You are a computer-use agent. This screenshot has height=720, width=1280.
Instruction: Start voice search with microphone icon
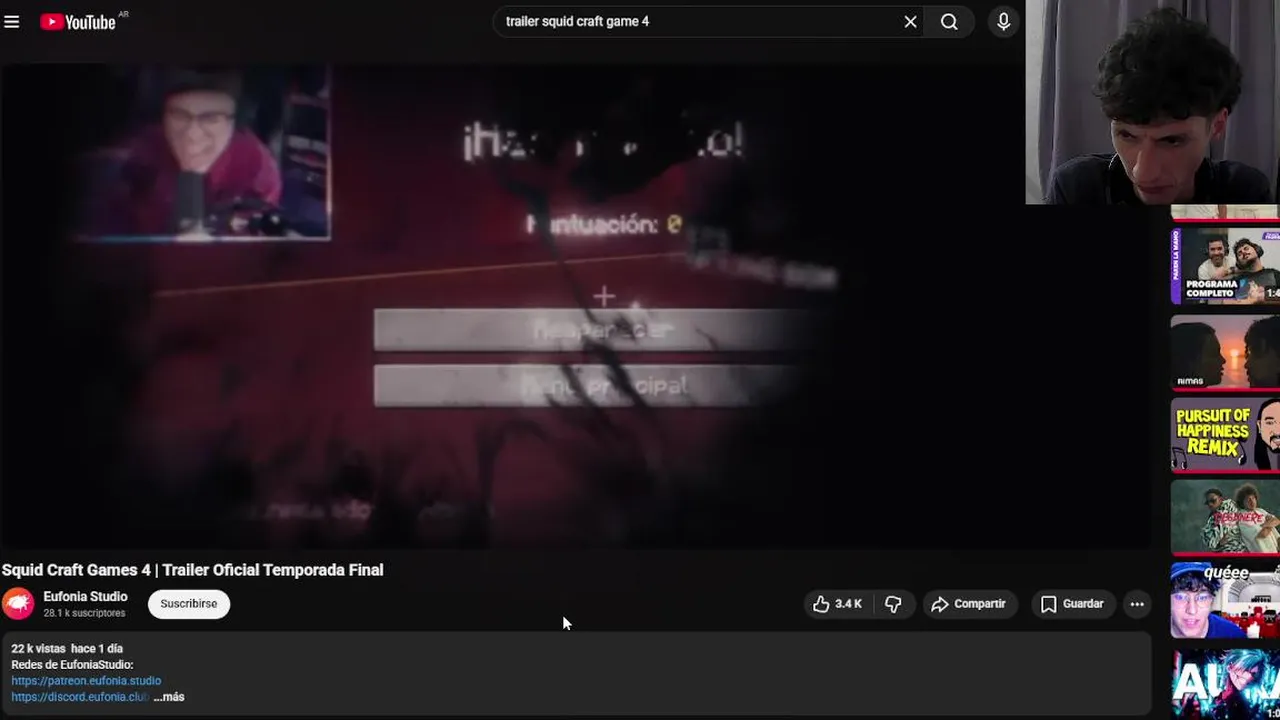pyautogui.click(x=1003, y=21)
